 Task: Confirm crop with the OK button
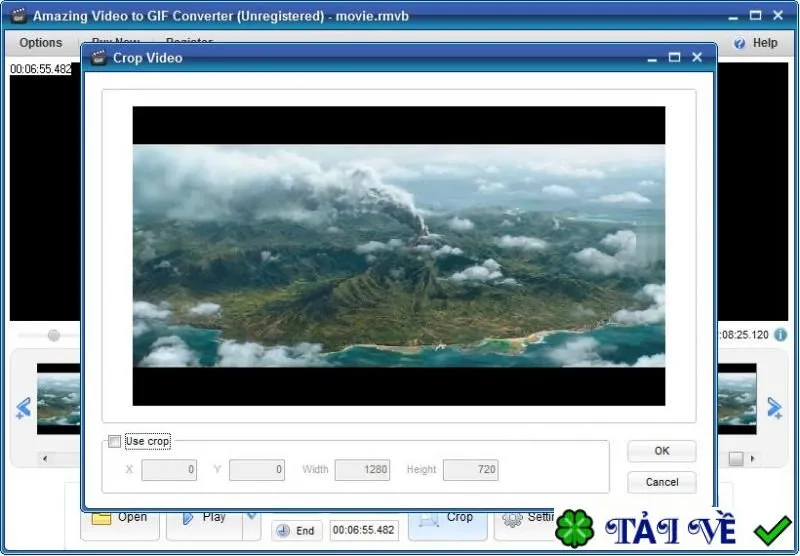[x=662, y=451]
